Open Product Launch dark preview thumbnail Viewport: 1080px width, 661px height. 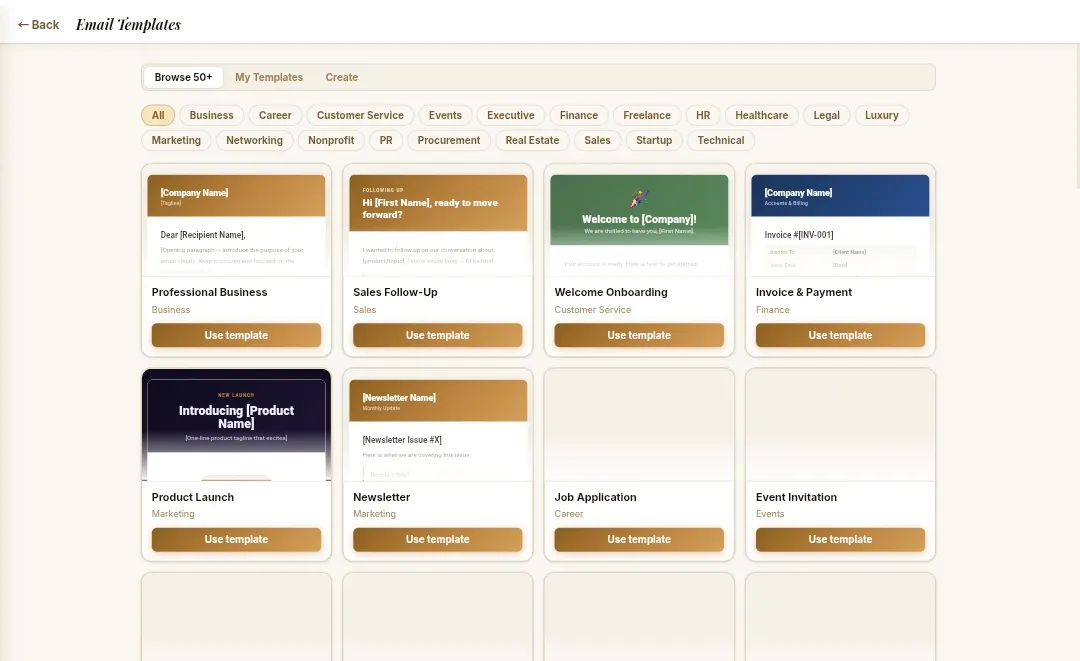[236, 425]
